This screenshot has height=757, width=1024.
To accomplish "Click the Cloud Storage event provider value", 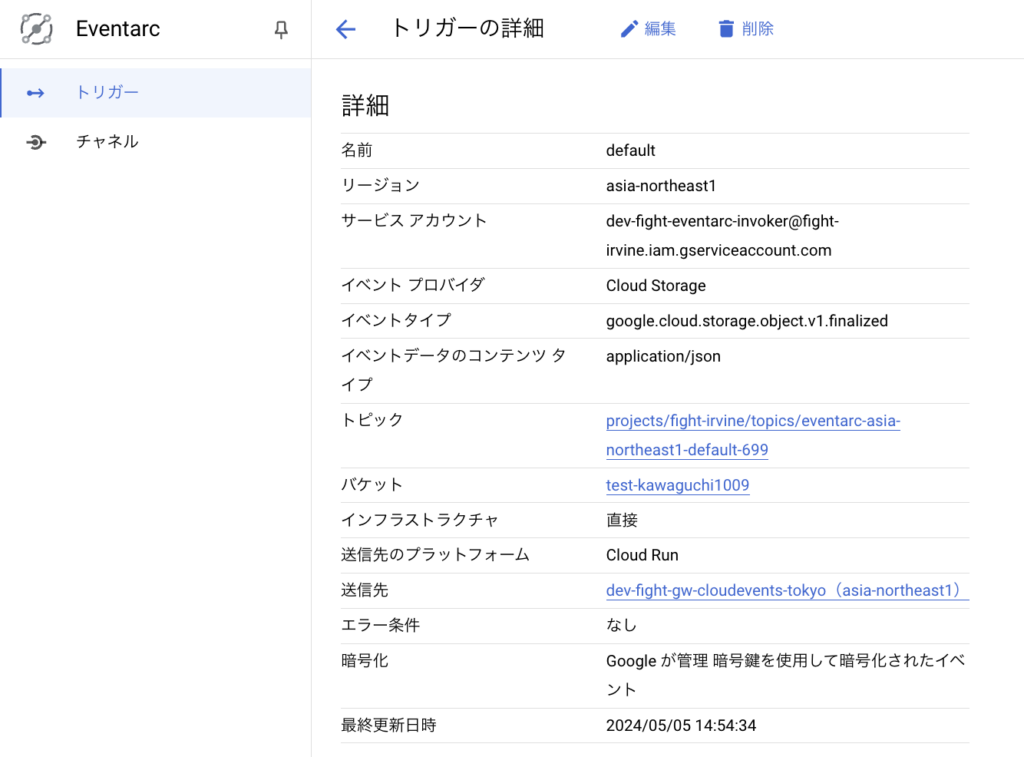I will (655, 285).
